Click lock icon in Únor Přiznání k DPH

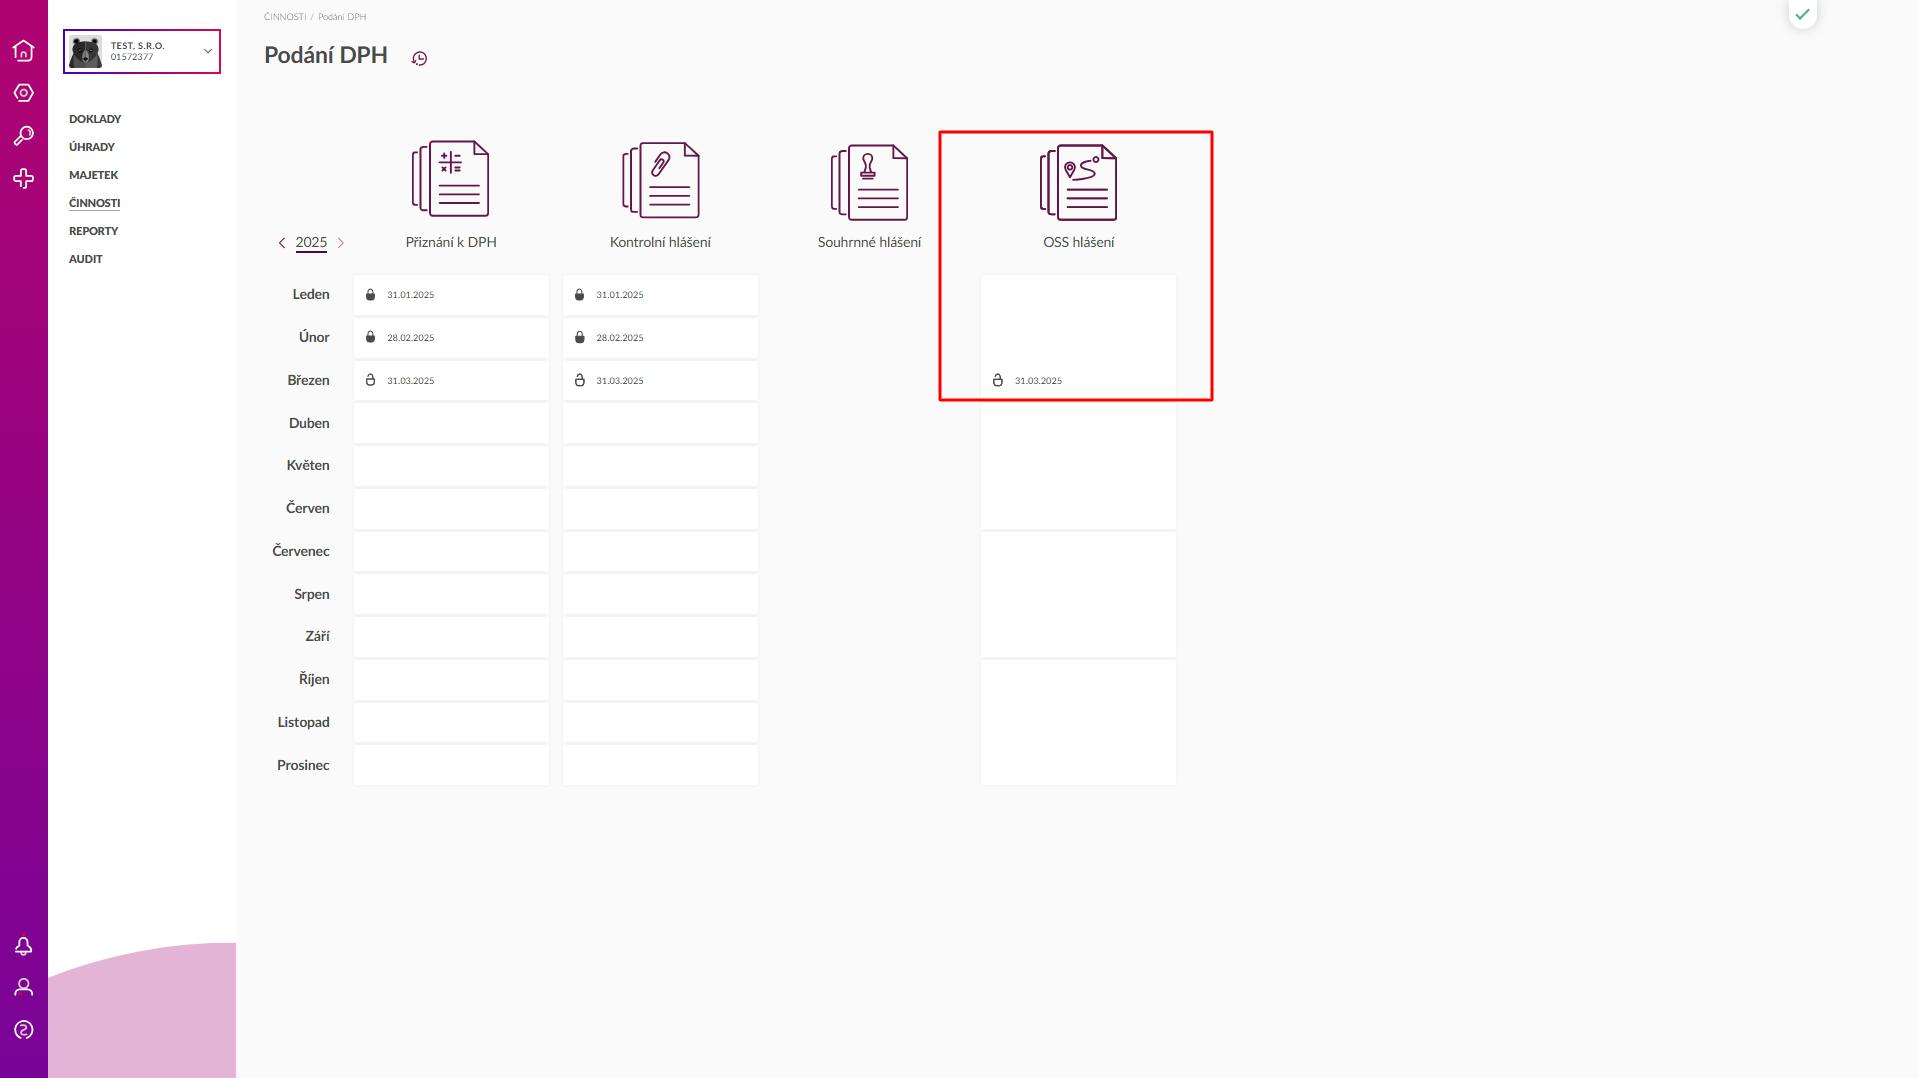370,337
